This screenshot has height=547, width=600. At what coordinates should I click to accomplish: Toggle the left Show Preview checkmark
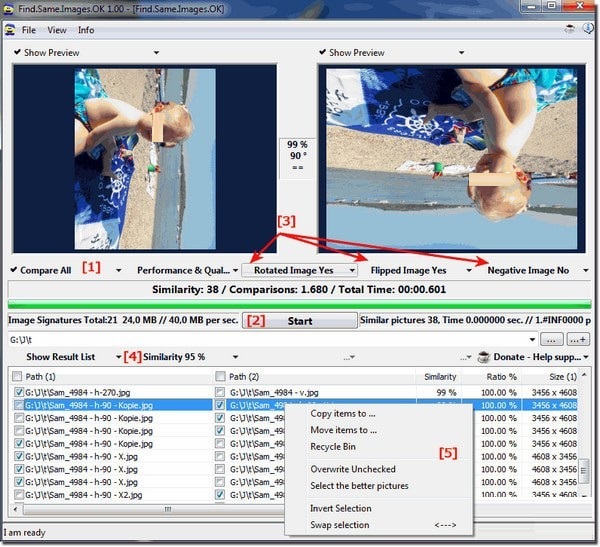click(17, 52)
